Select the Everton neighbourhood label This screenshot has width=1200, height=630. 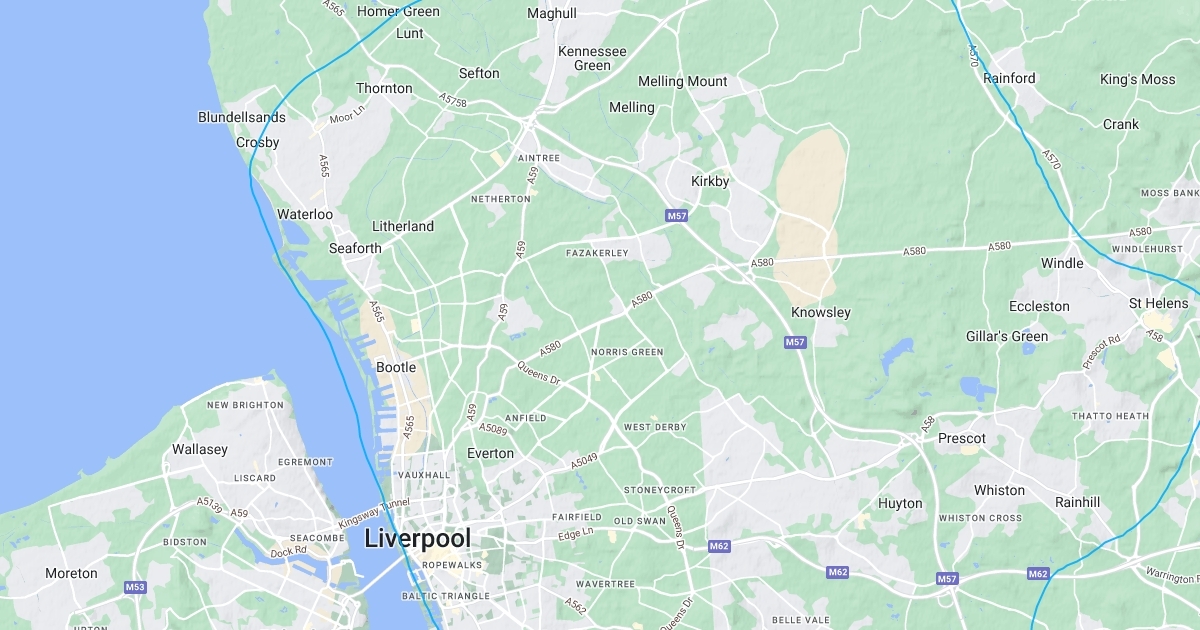pyautogui.click(x=491, y=453)
